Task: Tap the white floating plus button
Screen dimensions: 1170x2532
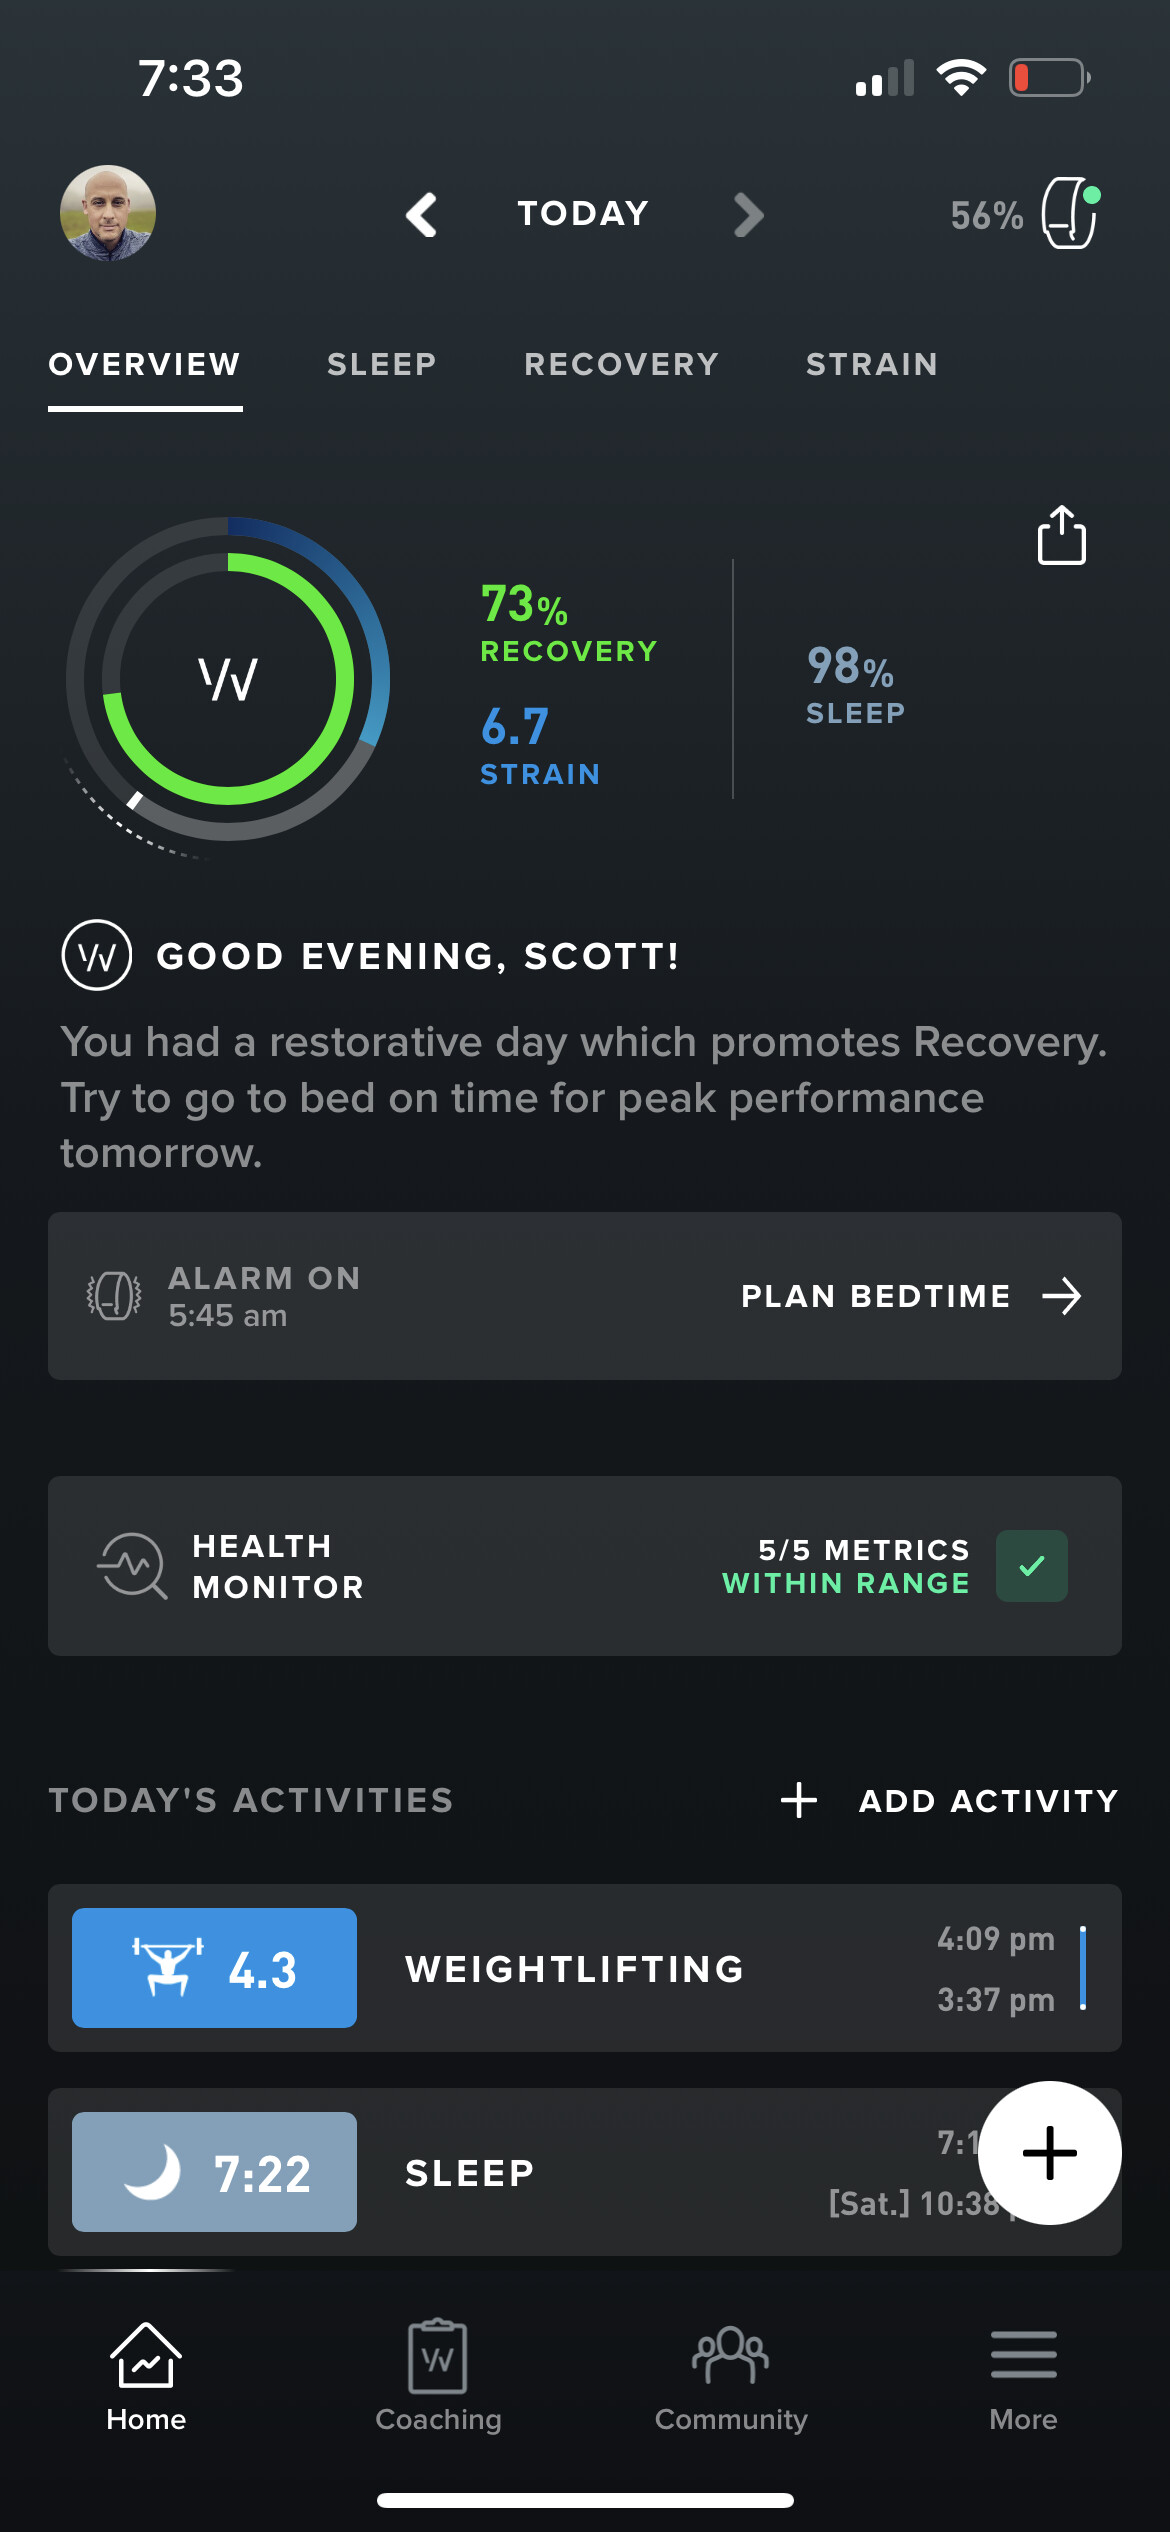Action: 1049,2153
